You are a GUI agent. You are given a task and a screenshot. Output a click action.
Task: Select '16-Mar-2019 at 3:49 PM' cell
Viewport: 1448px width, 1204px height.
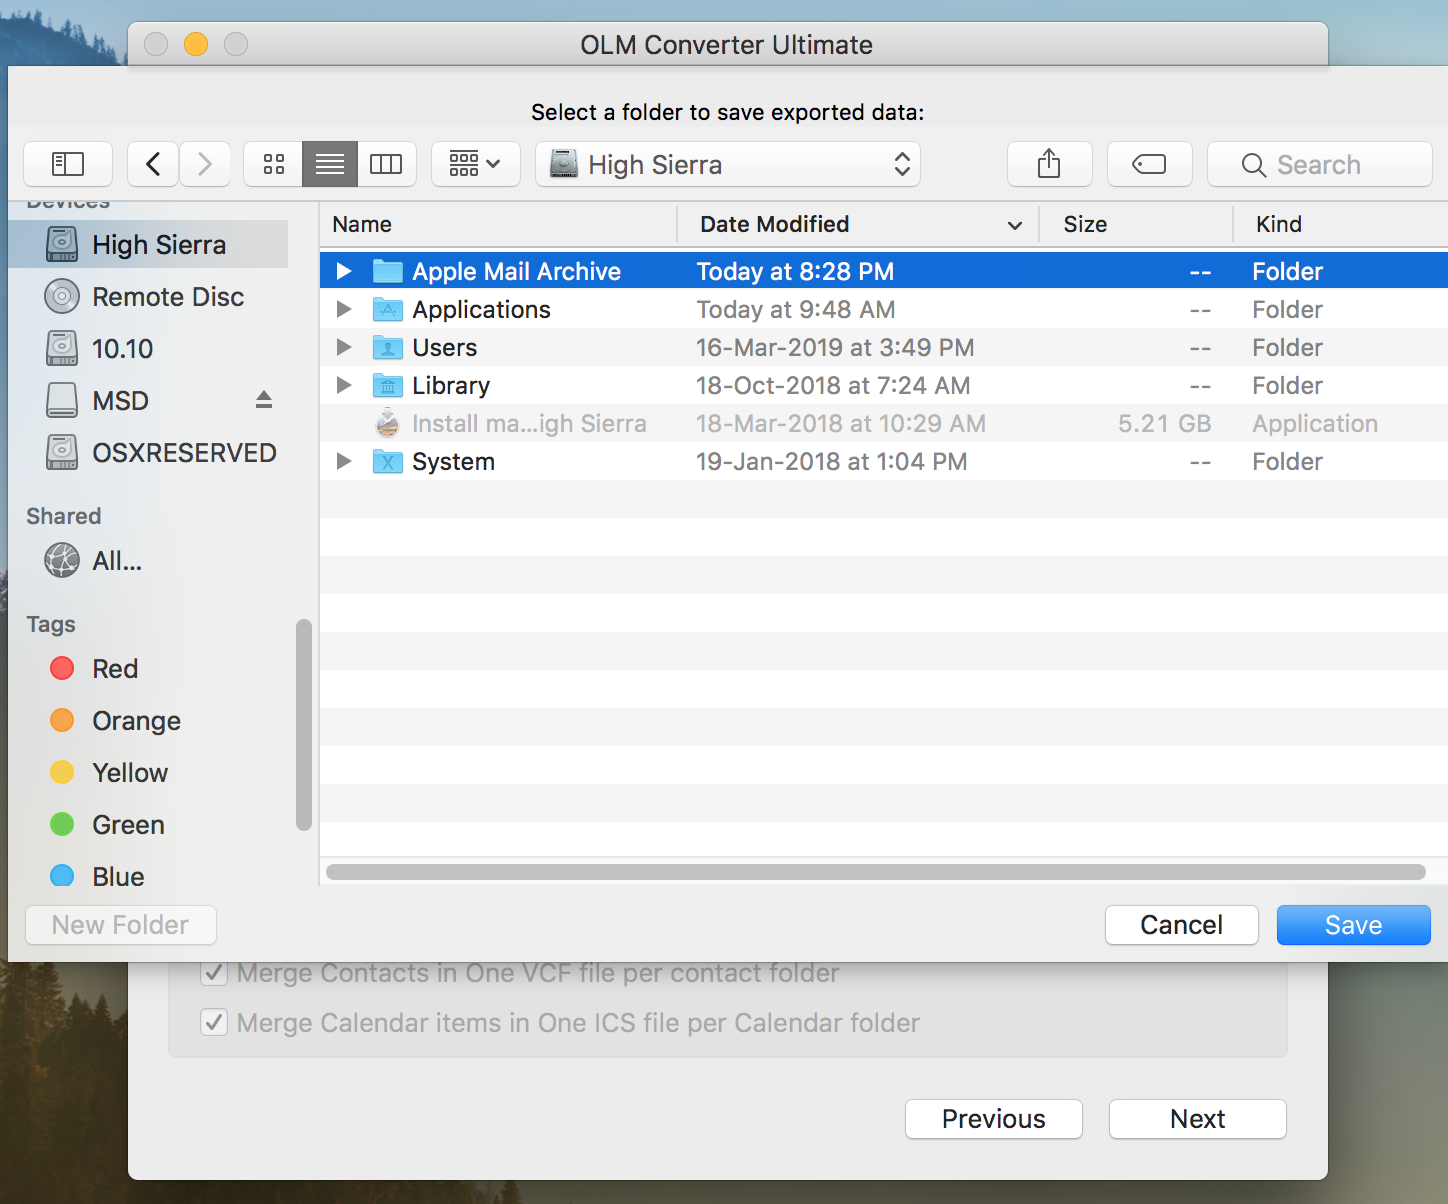click(835, 347)
